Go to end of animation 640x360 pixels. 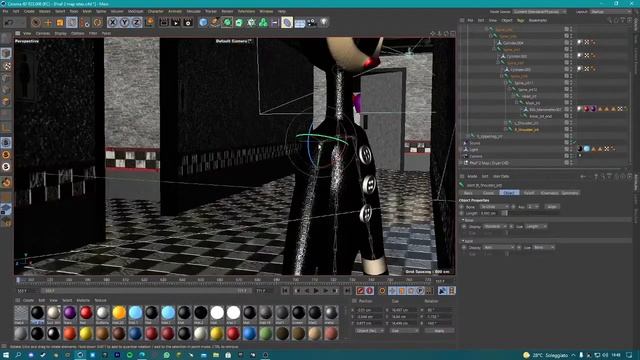[347, 291]
